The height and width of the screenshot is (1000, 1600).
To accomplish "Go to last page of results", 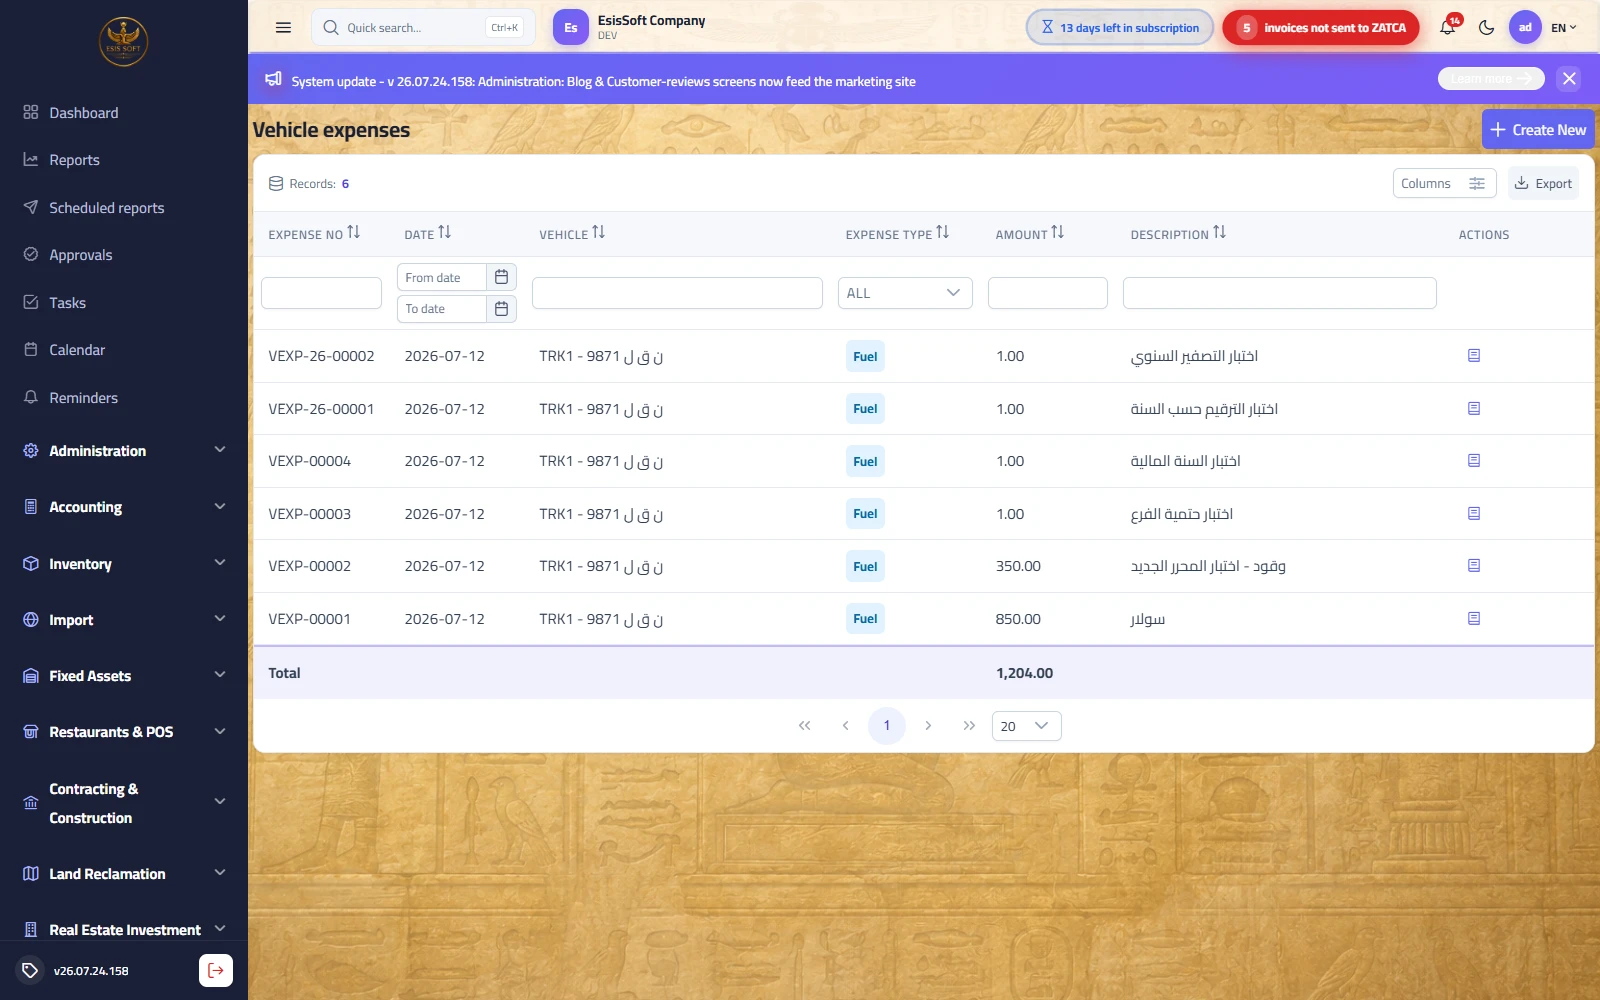I will [969, 726].
